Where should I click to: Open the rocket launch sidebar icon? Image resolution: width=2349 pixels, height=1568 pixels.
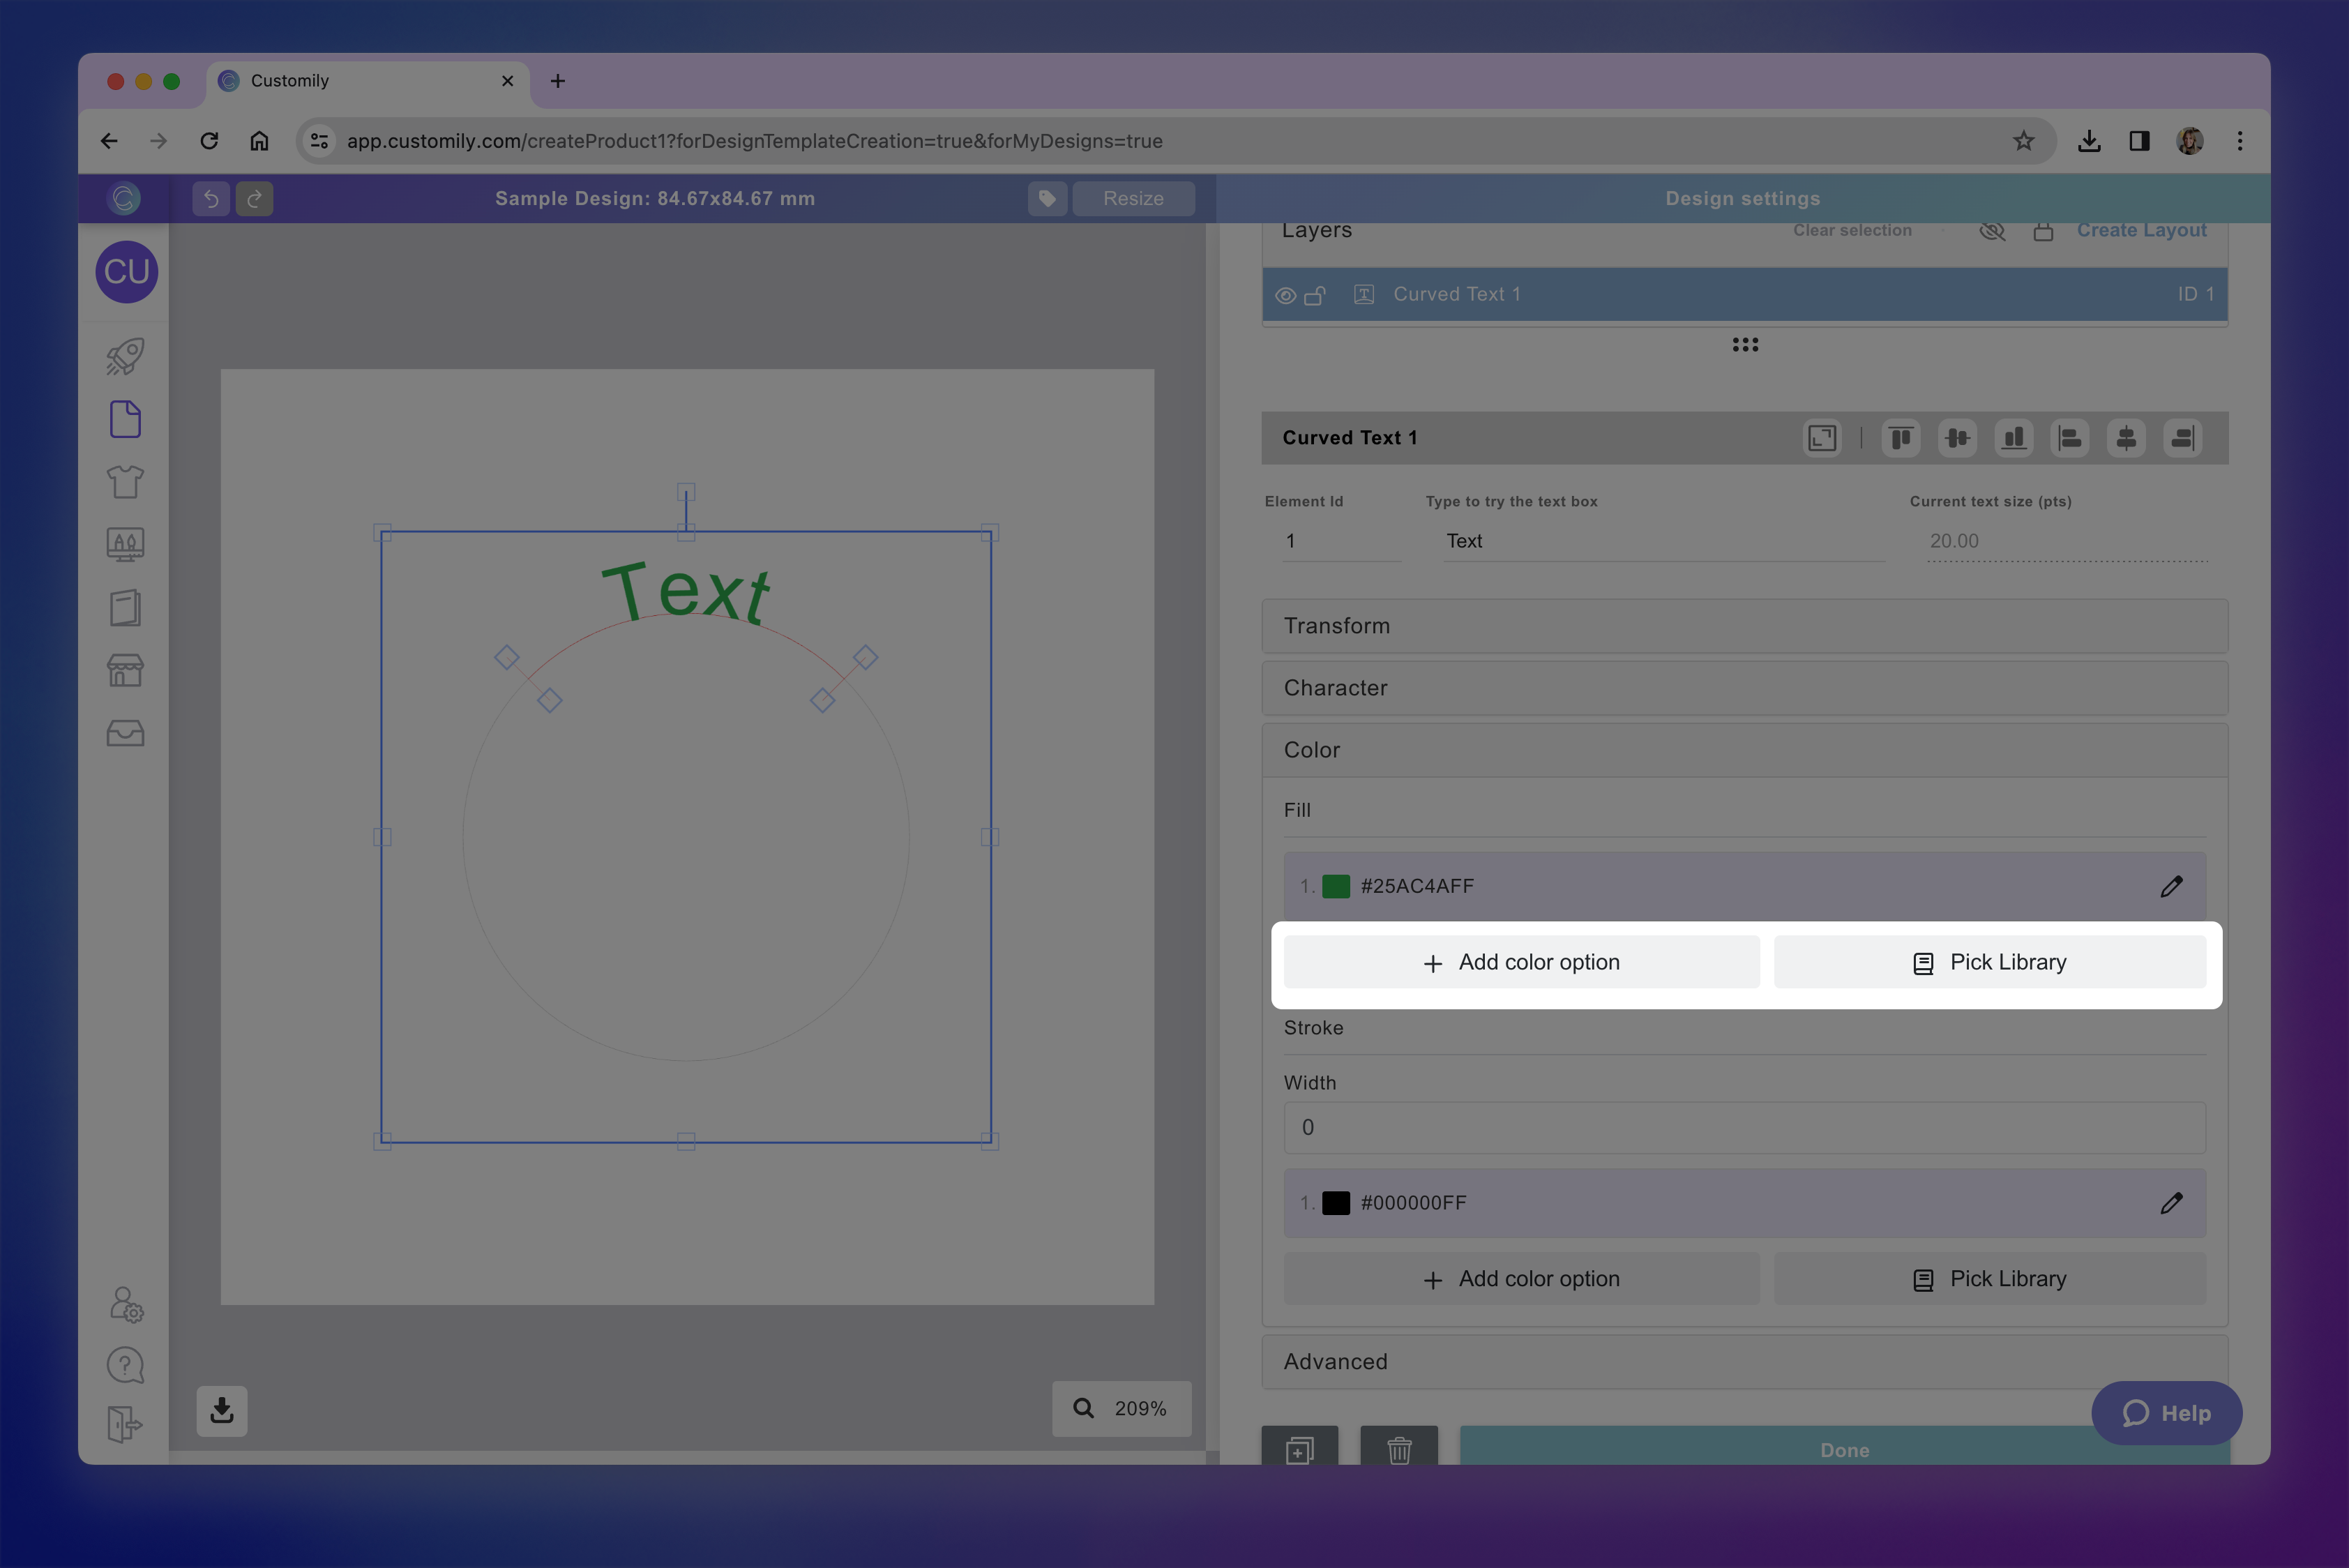[125, 357]
